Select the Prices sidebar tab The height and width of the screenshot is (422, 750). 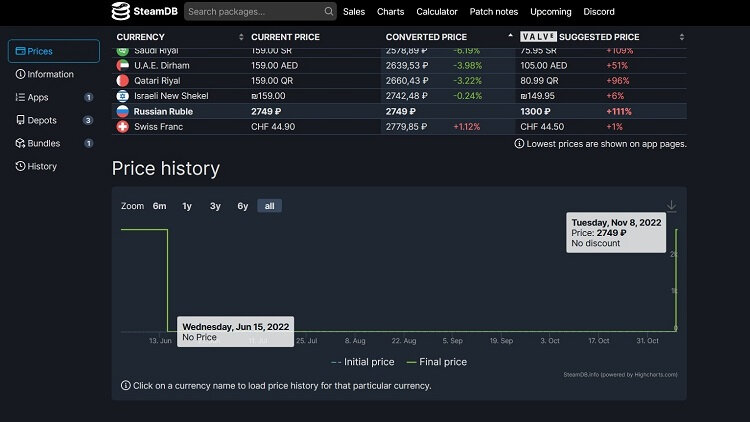point(54,51)
